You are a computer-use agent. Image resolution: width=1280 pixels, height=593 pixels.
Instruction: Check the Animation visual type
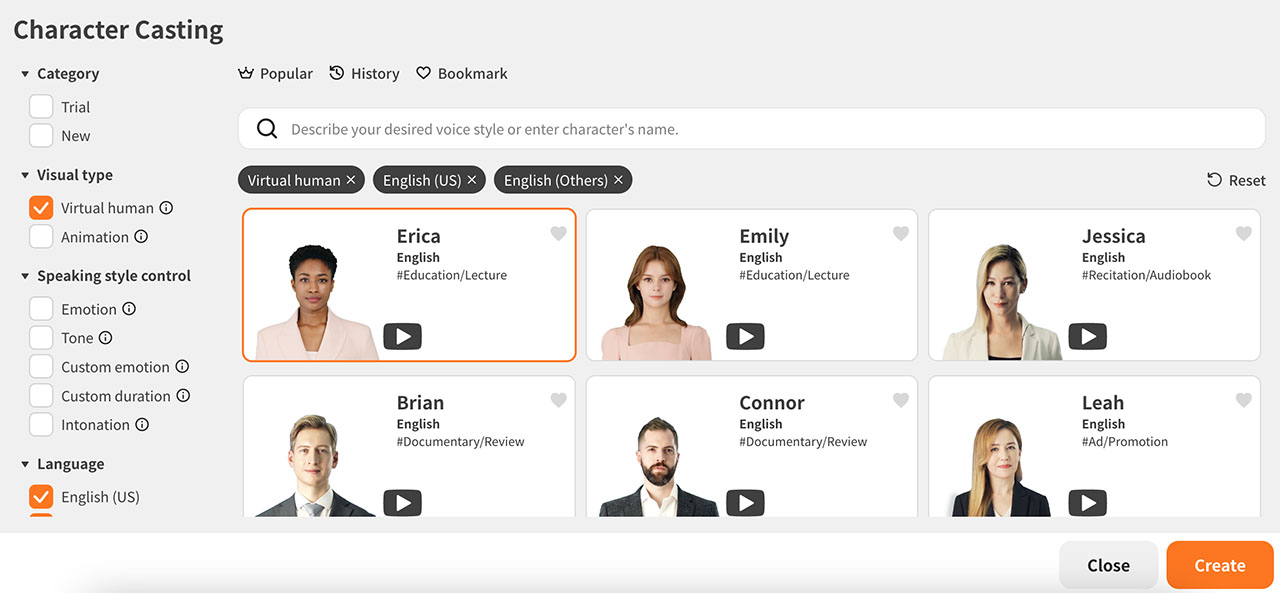(41, 237)
